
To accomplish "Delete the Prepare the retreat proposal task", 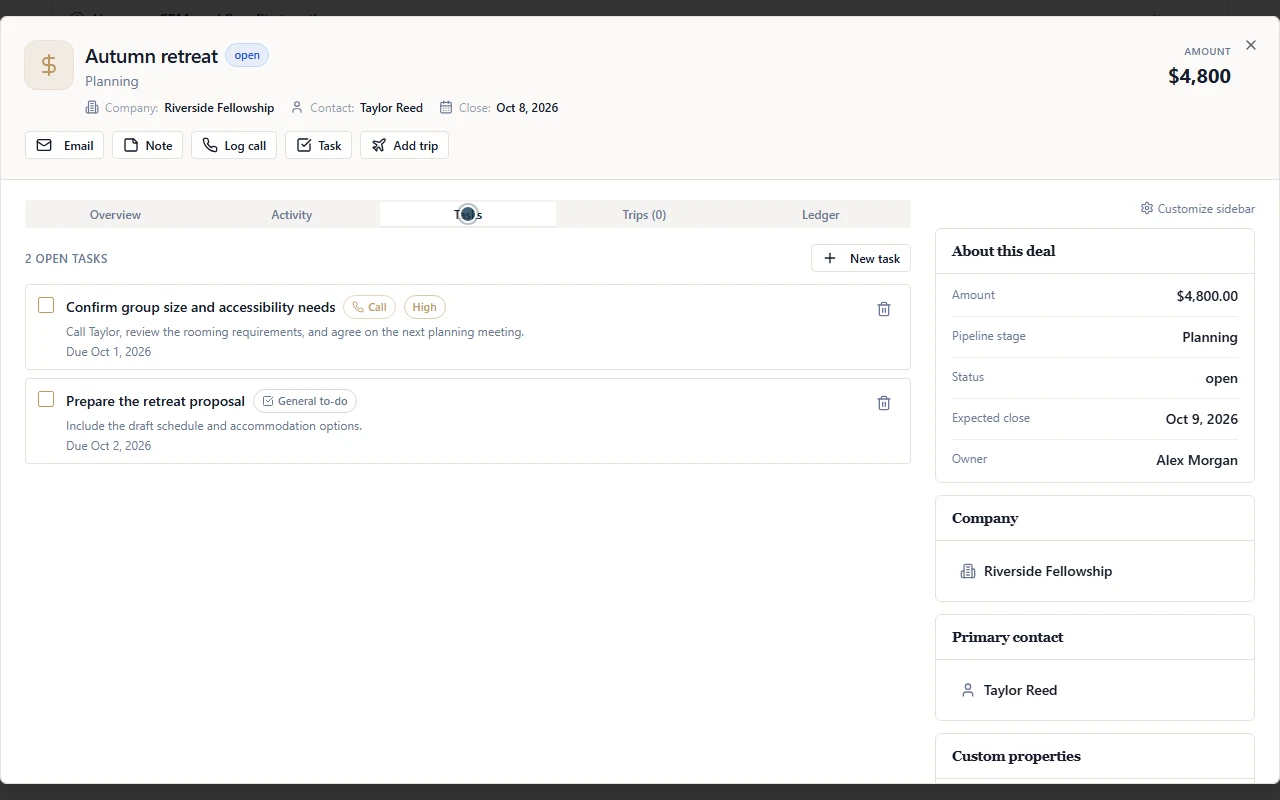I will click(x=884, y=403).
